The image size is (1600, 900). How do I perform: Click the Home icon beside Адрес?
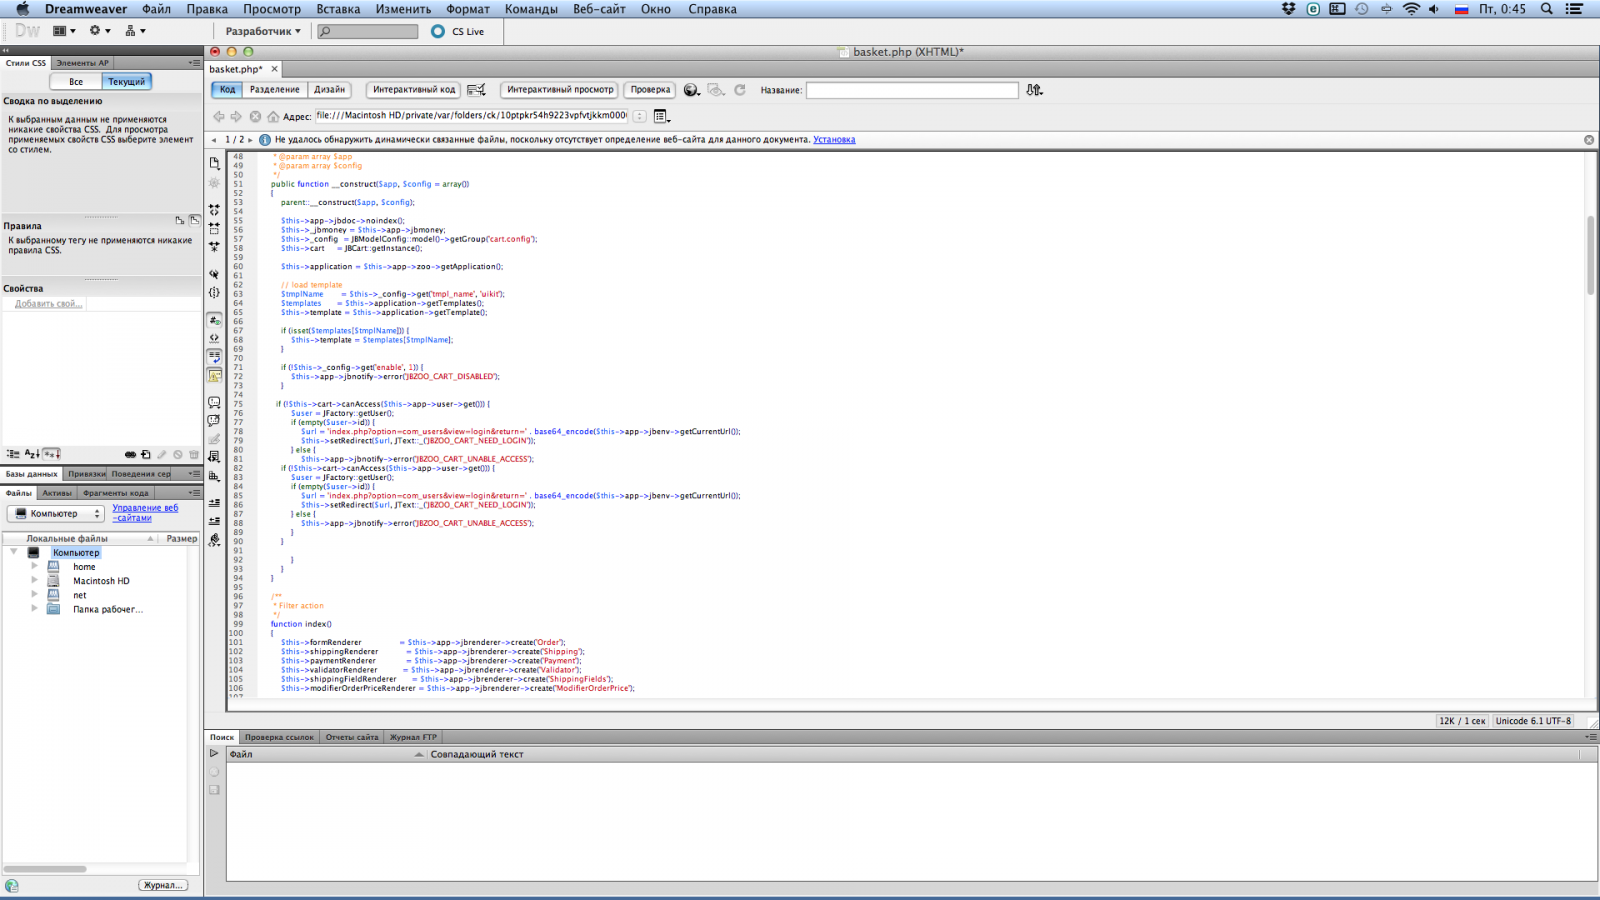click(x=273, y=116)
